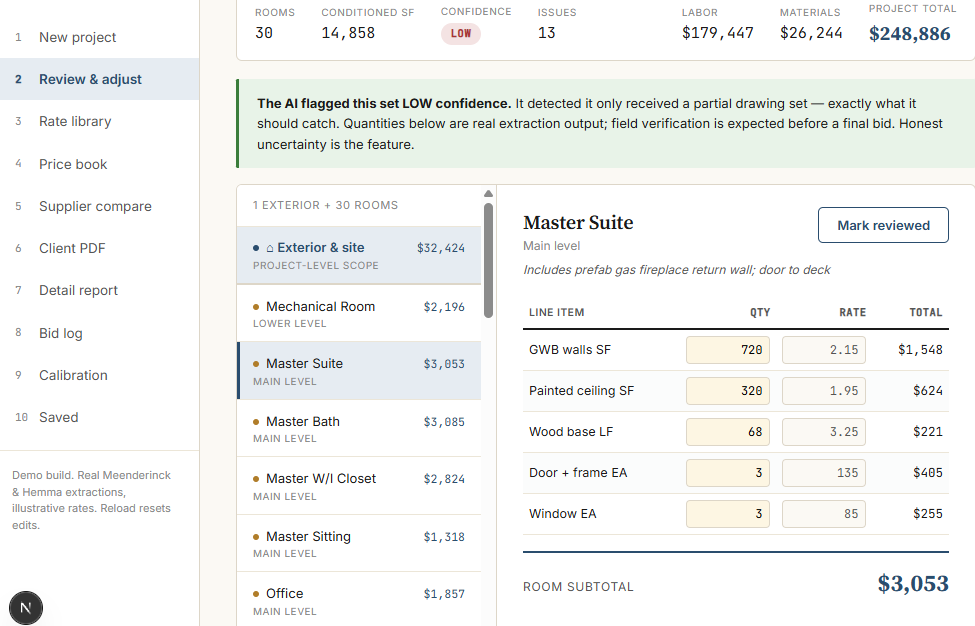Open Master W/I Closet room
Screen dimensions: 975x626
pos(359,486)
